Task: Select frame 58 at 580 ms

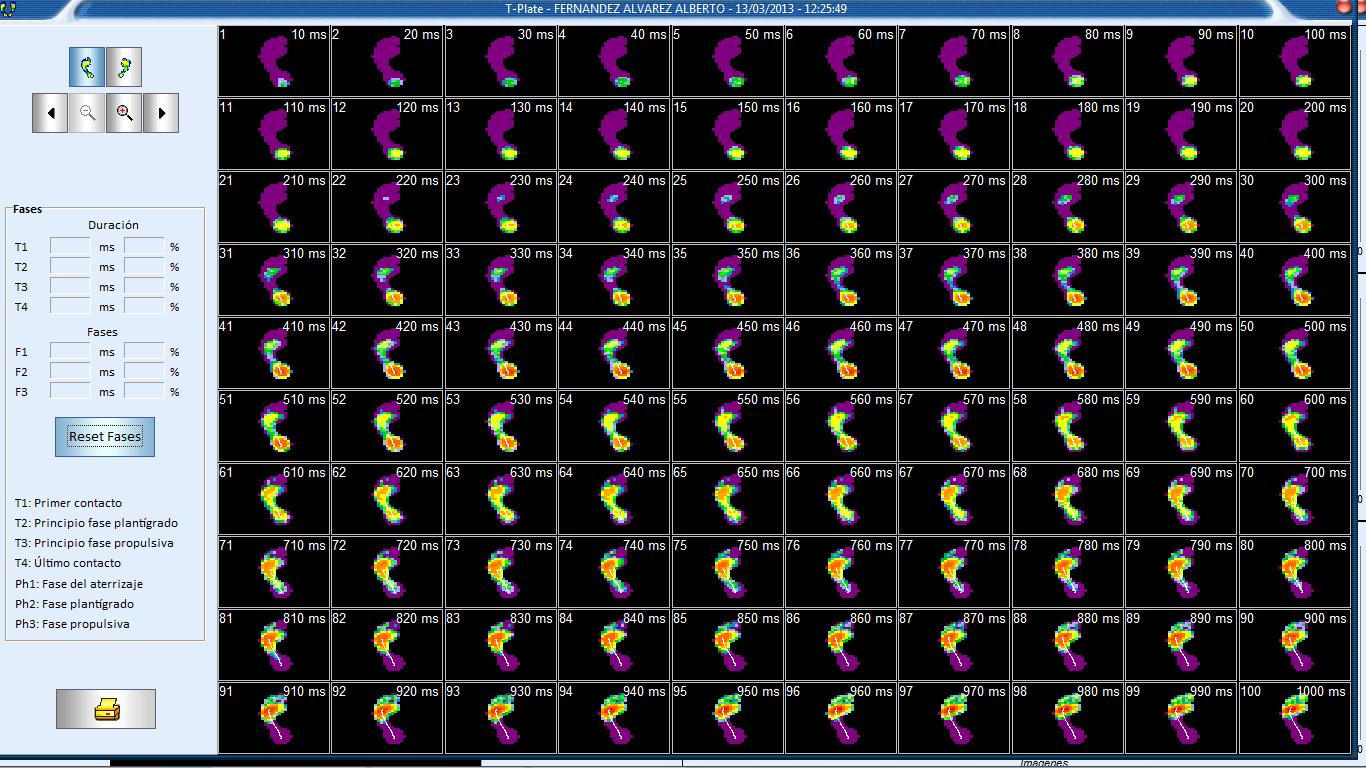Action: [x=1068, y=426]
